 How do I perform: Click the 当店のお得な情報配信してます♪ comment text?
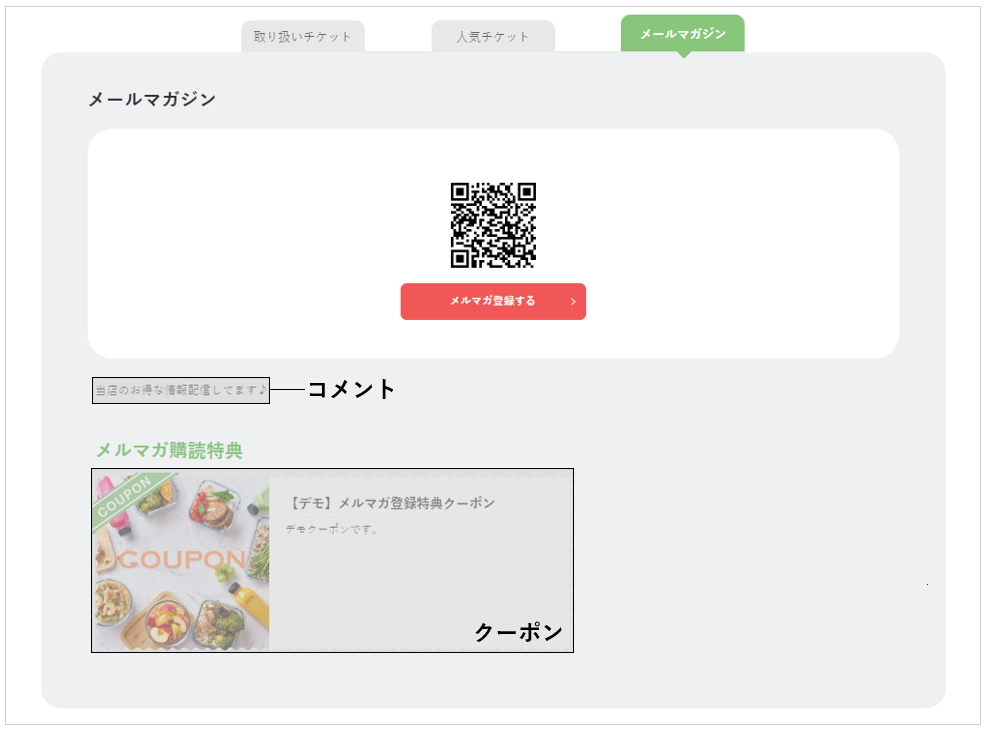181,390
